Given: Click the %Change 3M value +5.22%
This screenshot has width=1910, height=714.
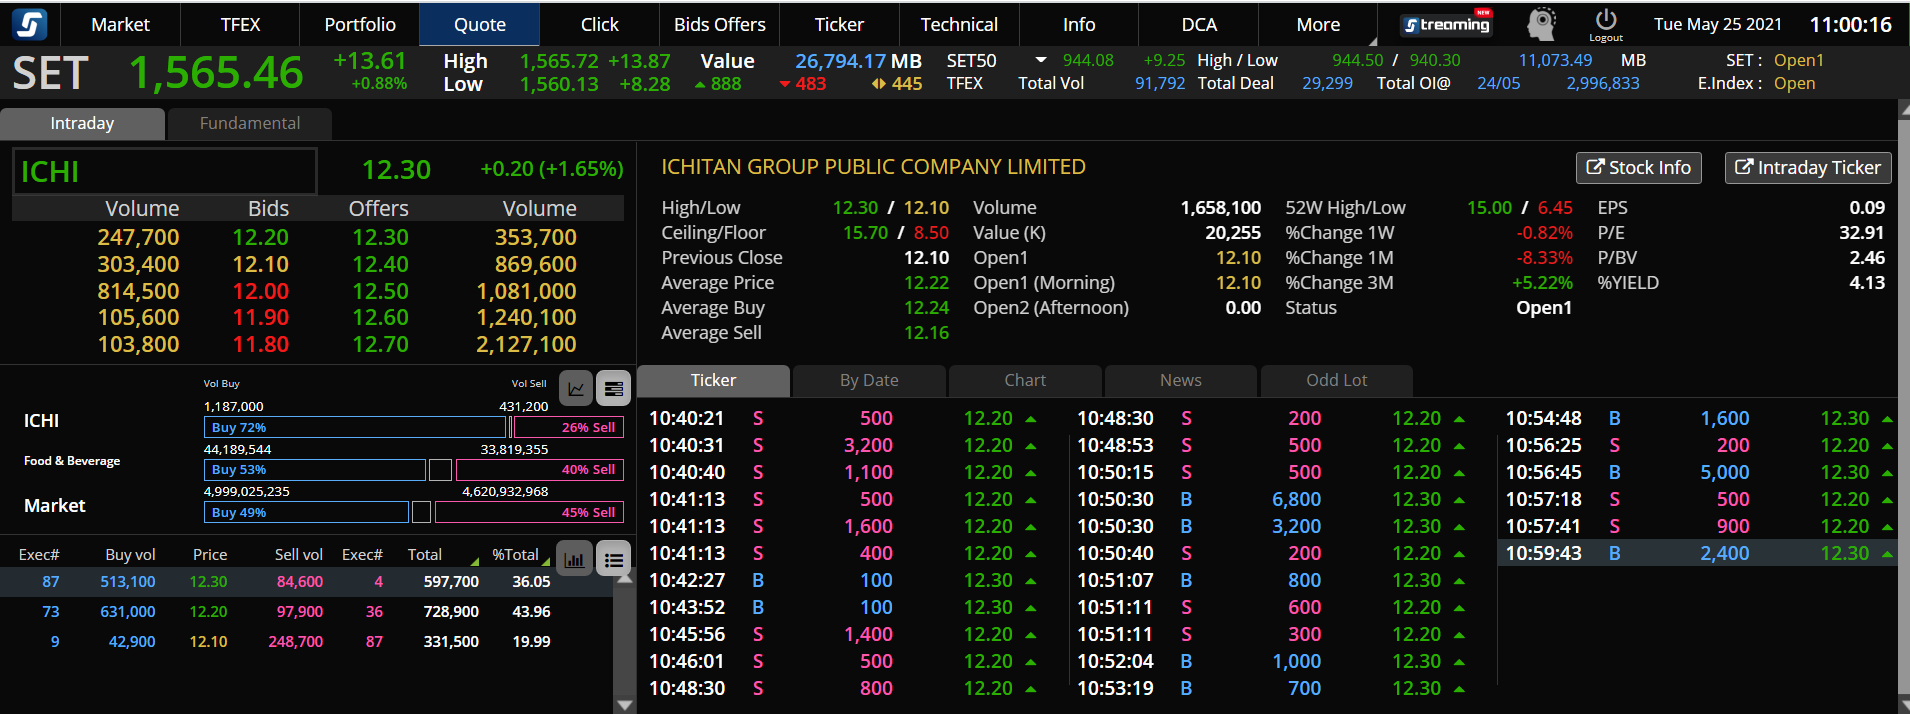Looking at the screenshot, I should coord(1542,283).
